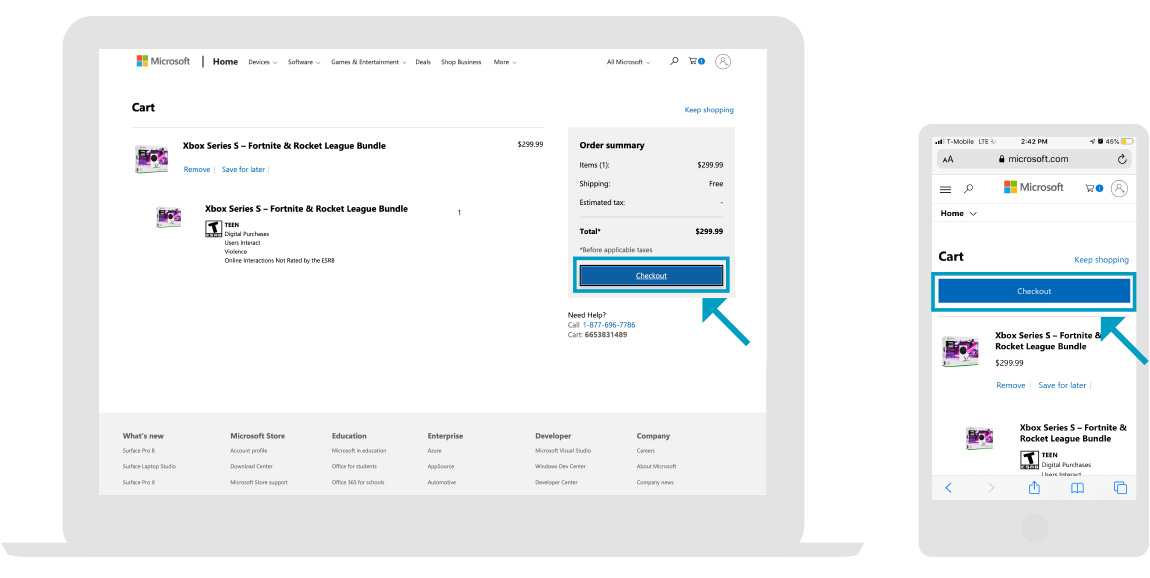Viewport: 1150px width, 578px height.
Task: Open search on the laptop Microsoft page
Action: 674,62
